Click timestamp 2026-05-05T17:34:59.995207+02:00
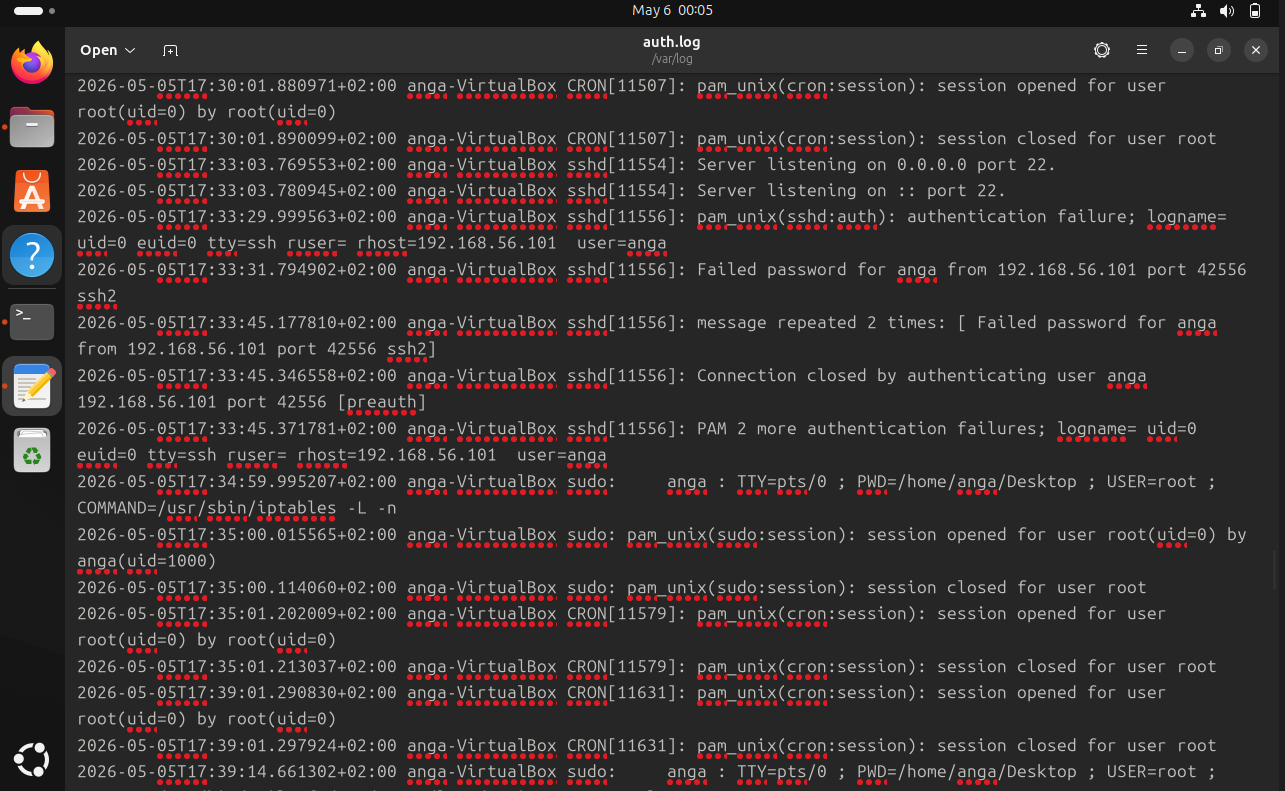The width and height of the screenshot is (1285, 791). 236,481
